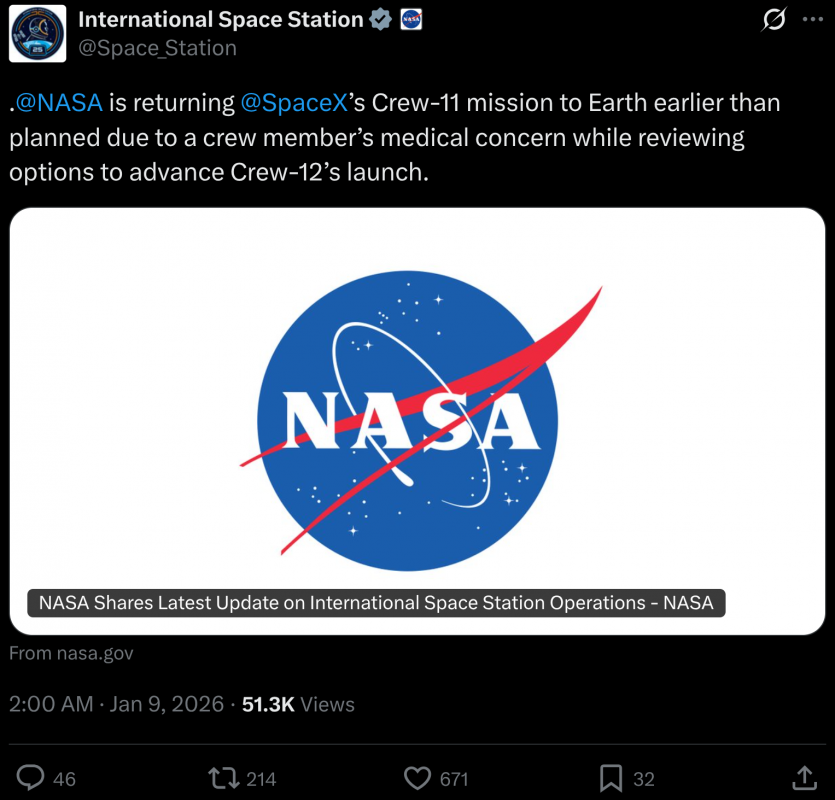Click the From nasa.gov source link
The image size is (835, 800).
[x=71, y=653]
